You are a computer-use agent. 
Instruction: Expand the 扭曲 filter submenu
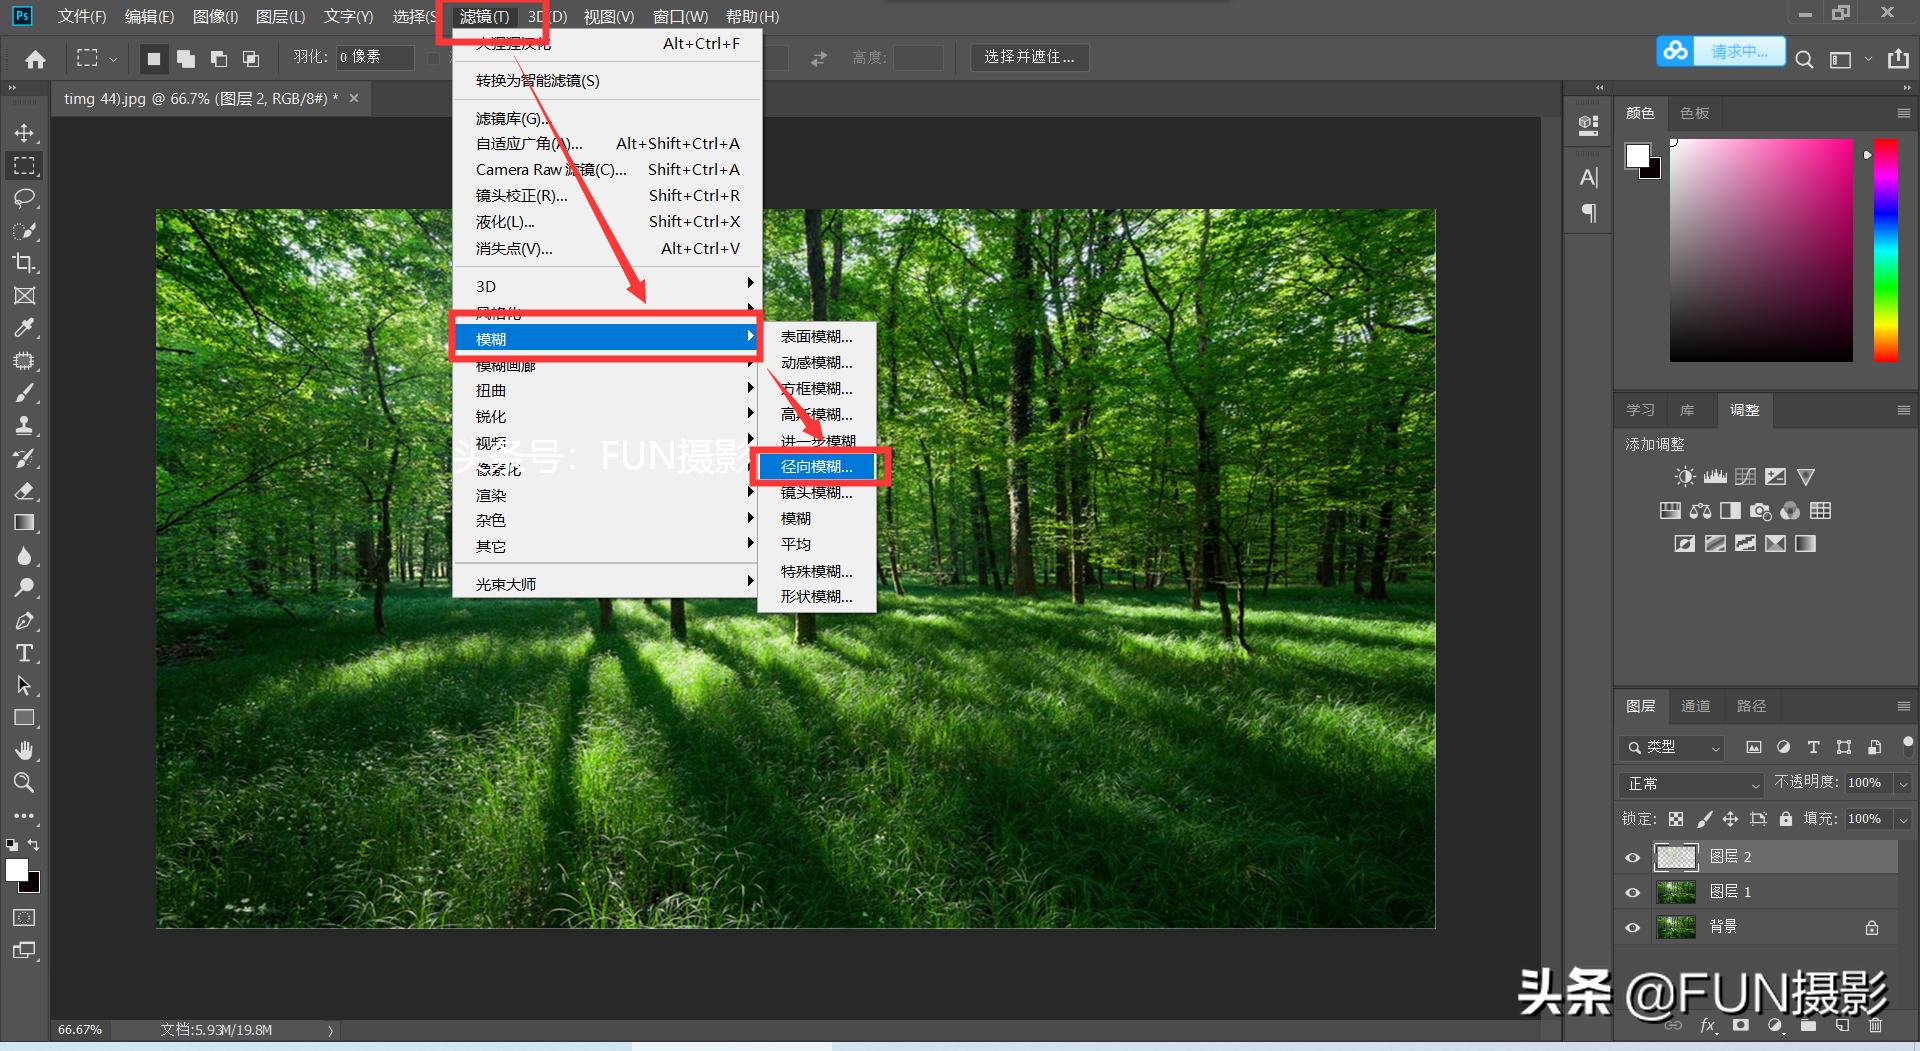[x=606, y=390]
